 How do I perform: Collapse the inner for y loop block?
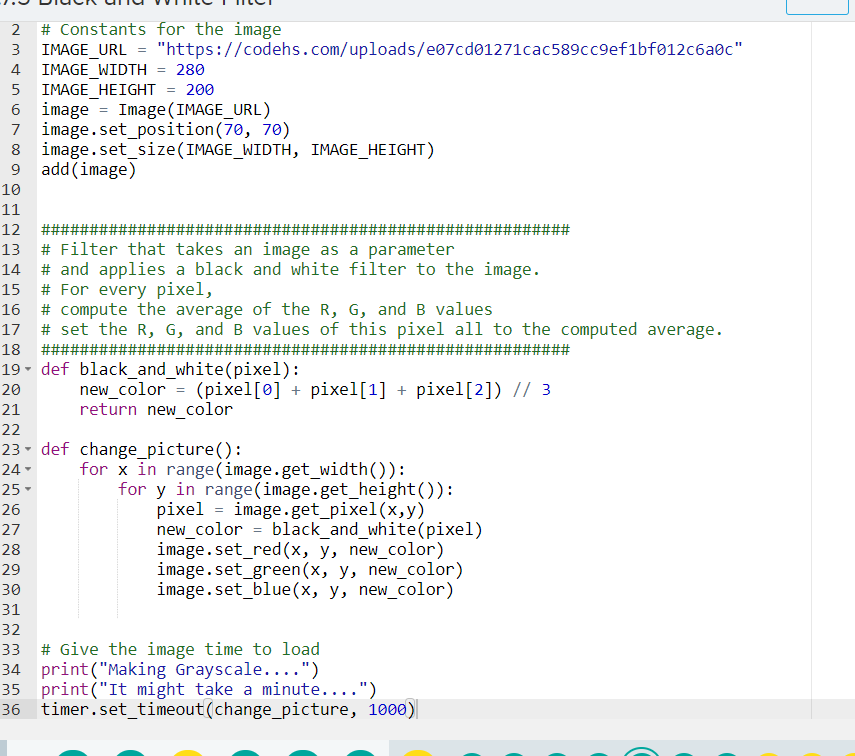point(28,489)
